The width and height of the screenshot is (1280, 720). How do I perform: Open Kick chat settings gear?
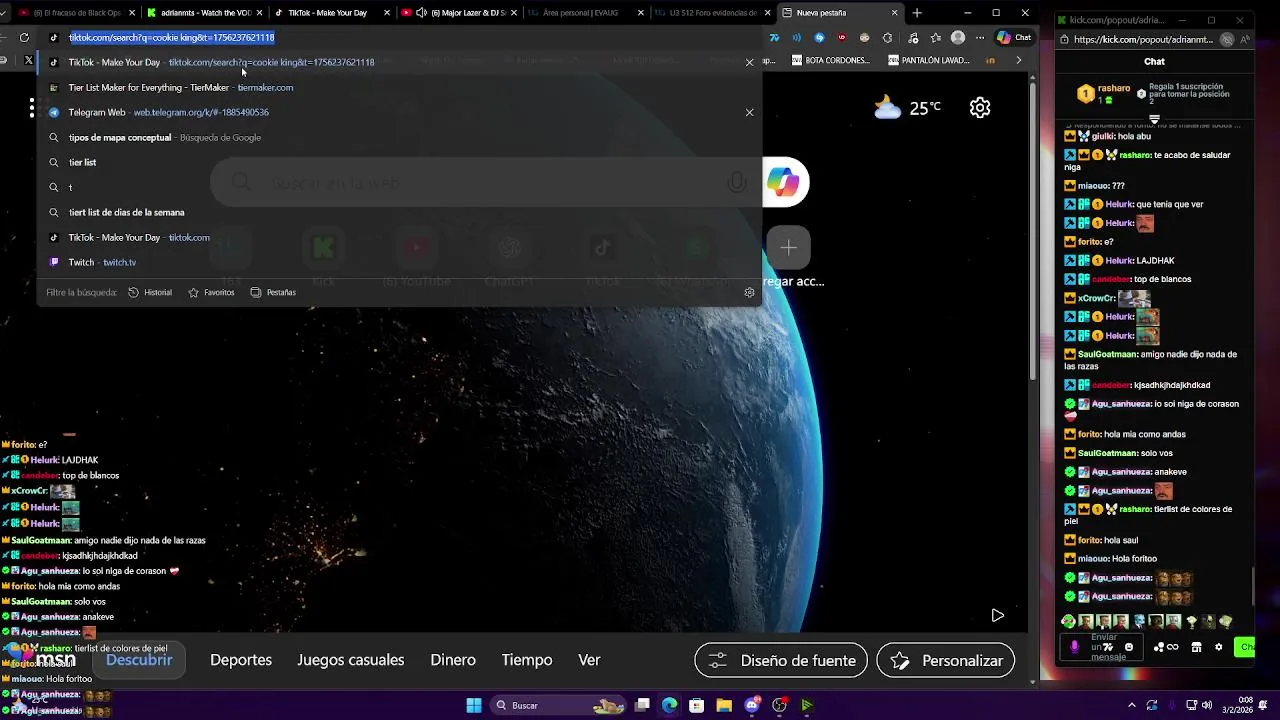pyautogui.click(x=1218, y=647)
